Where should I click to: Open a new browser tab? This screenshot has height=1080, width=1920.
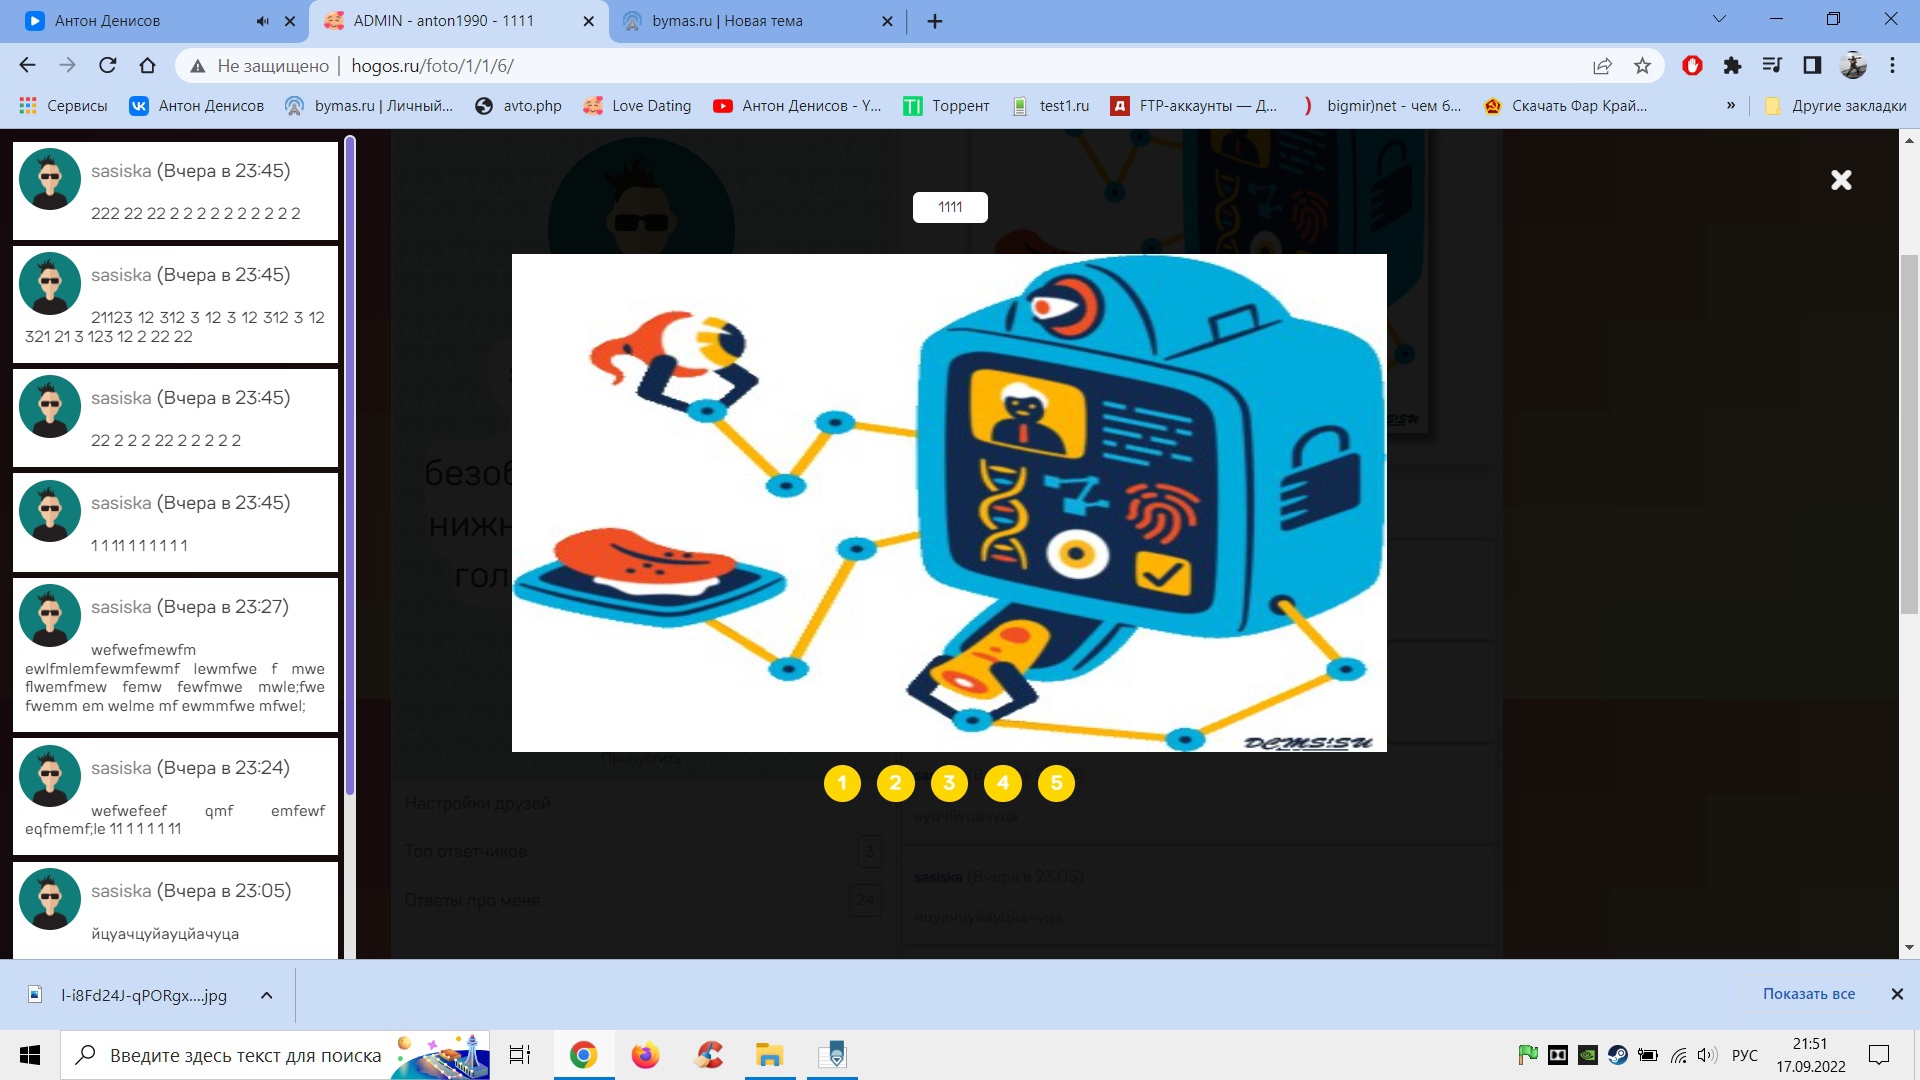[935, 21]
